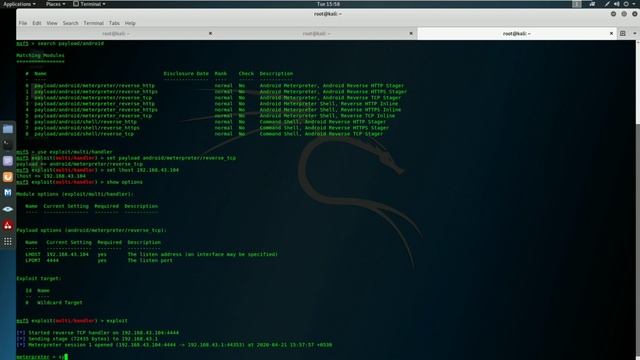Open the Places menu in the top bar
This screenshot has height=360, width=640.
tap(55, 4)
